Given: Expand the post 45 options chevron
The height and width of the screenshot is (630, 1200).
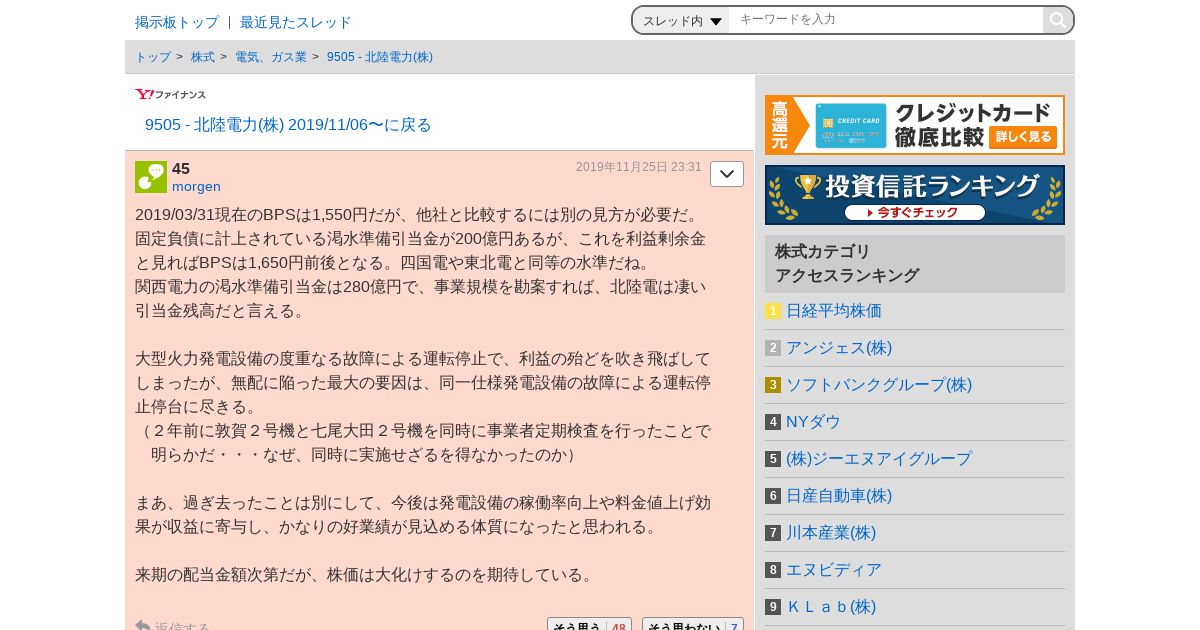Looking at the screenshot, I should coord(727,174).
